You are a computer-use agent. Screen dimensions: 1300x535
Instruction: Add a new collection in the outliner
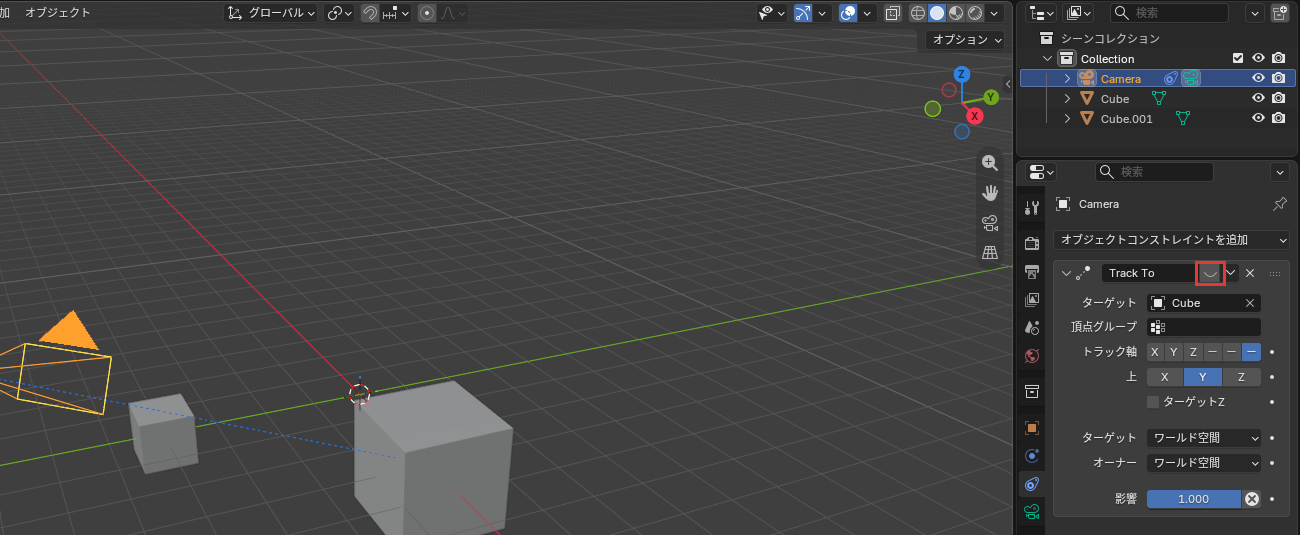1279,13
